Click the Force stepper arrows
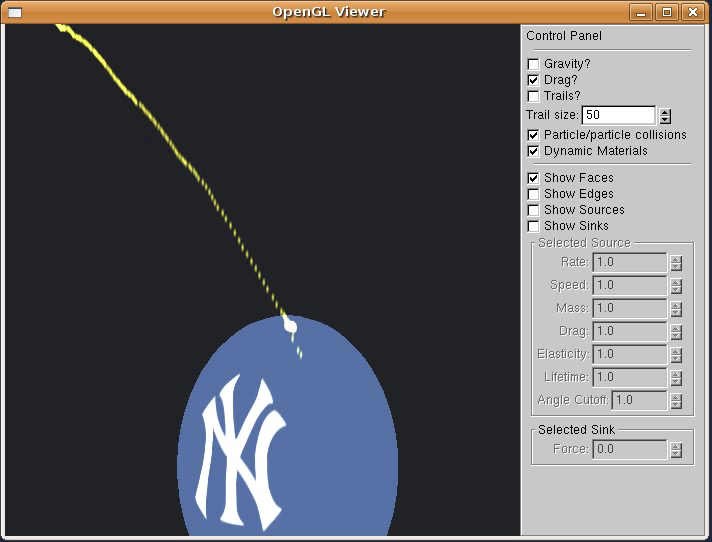 pyautogui.click(x=676, y=450)
